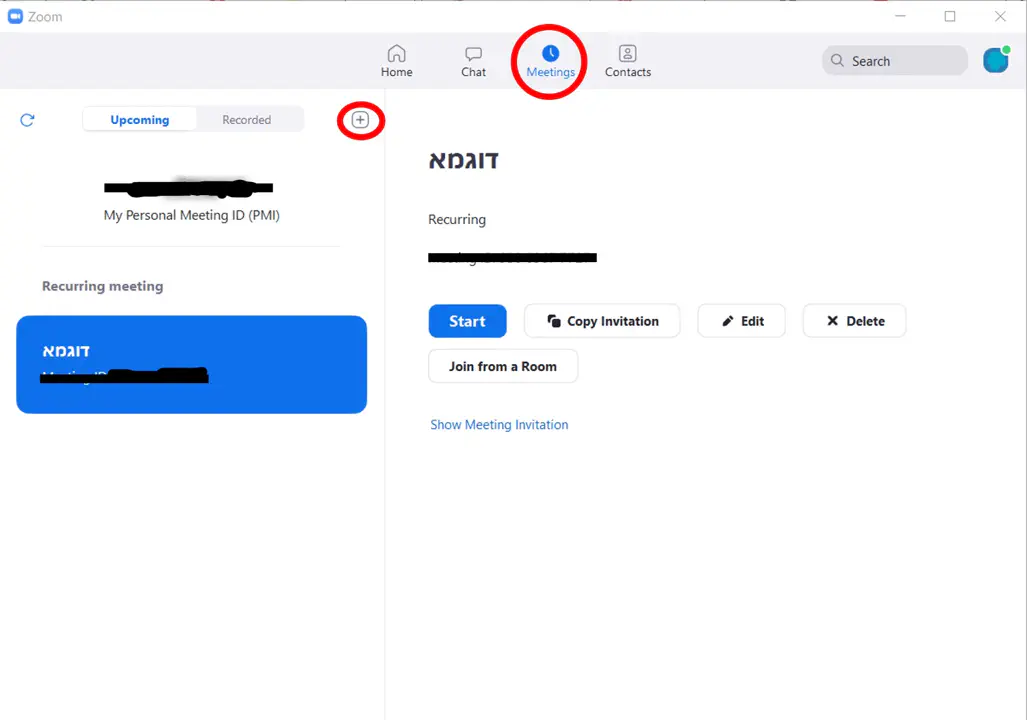Start the selected recurring meeting

(x=467, y=321)
